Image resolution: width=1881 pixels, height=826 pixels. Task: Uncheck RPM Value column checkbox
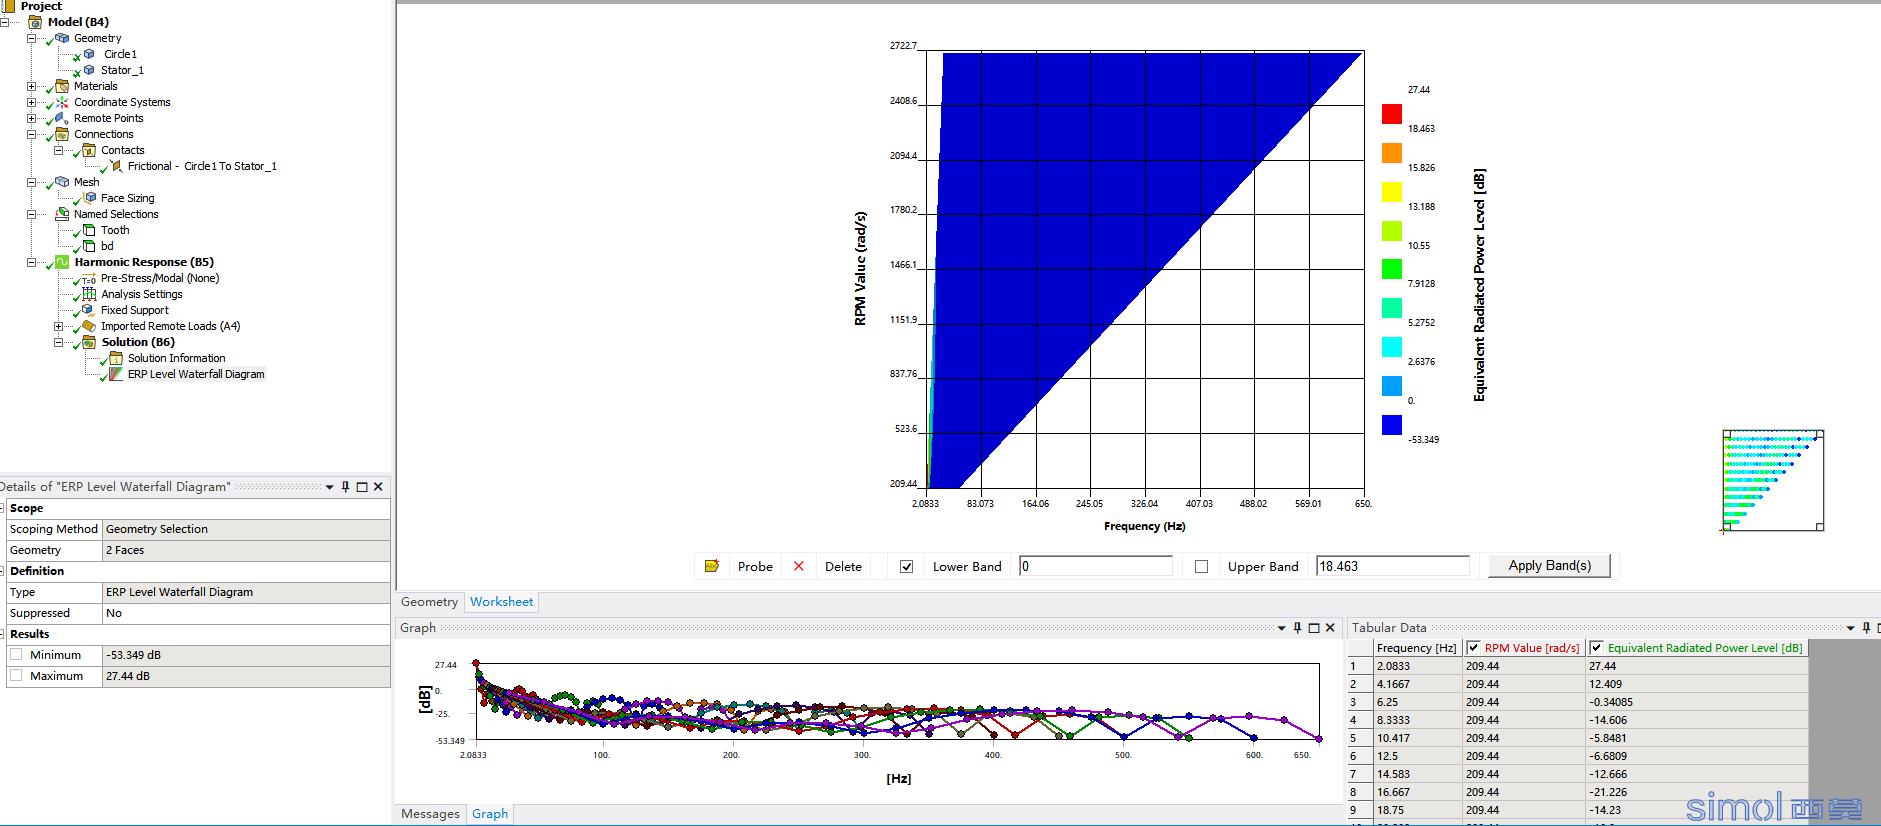click(1473, 648)
